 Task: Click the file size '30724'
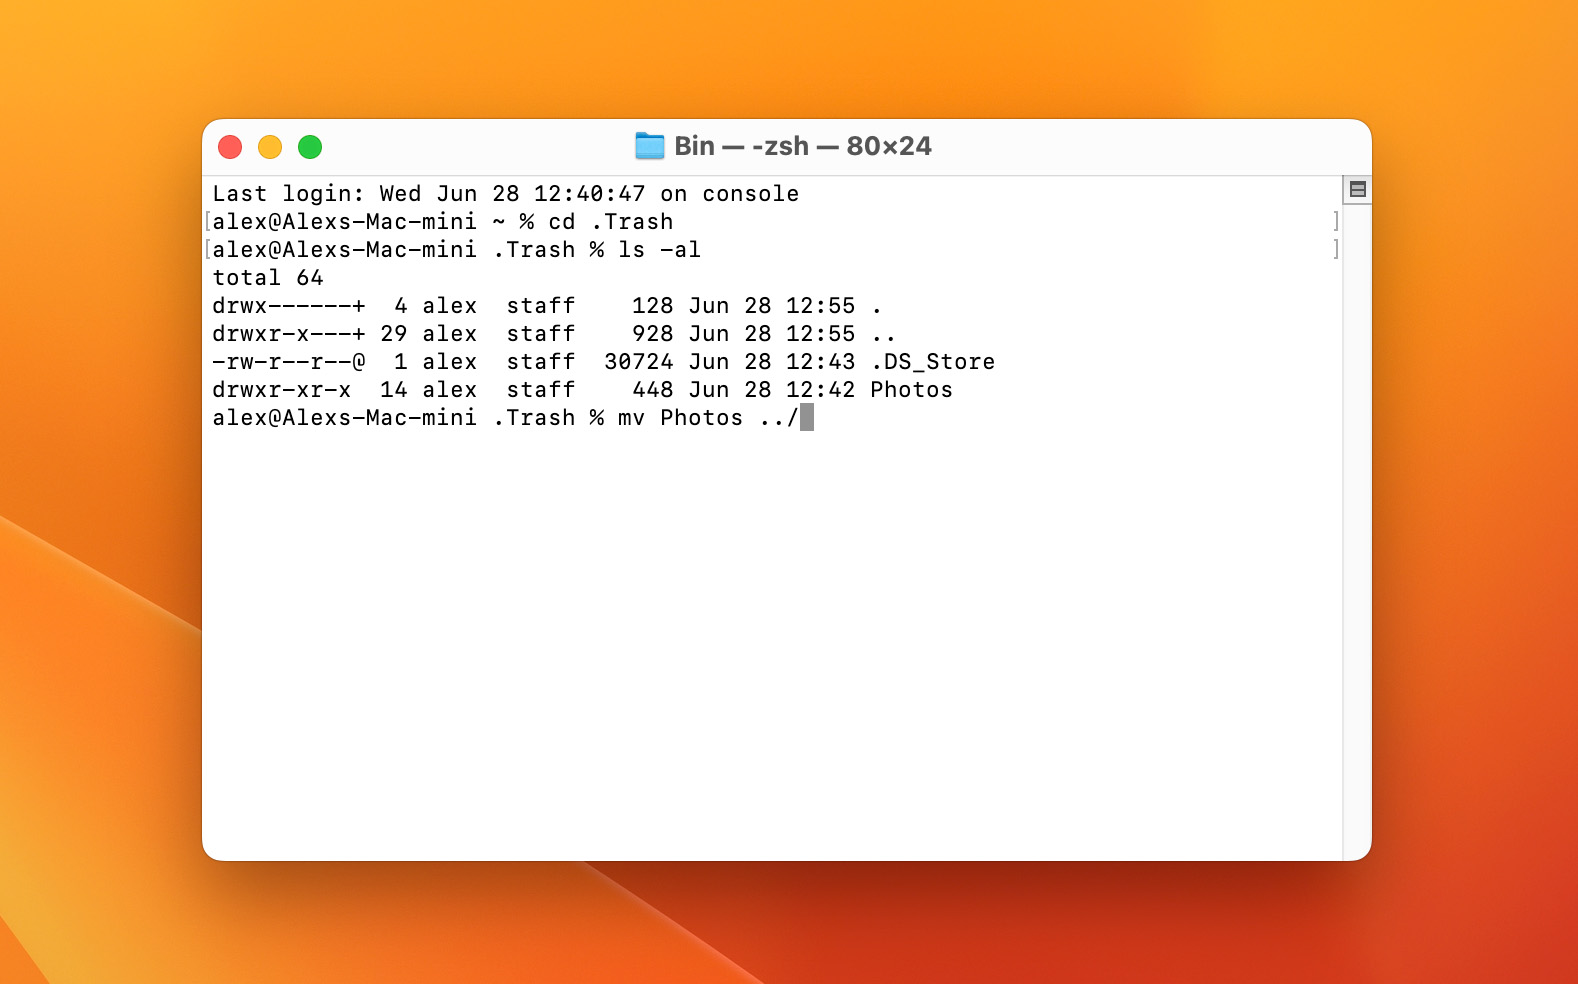click(x=639, y=362)
